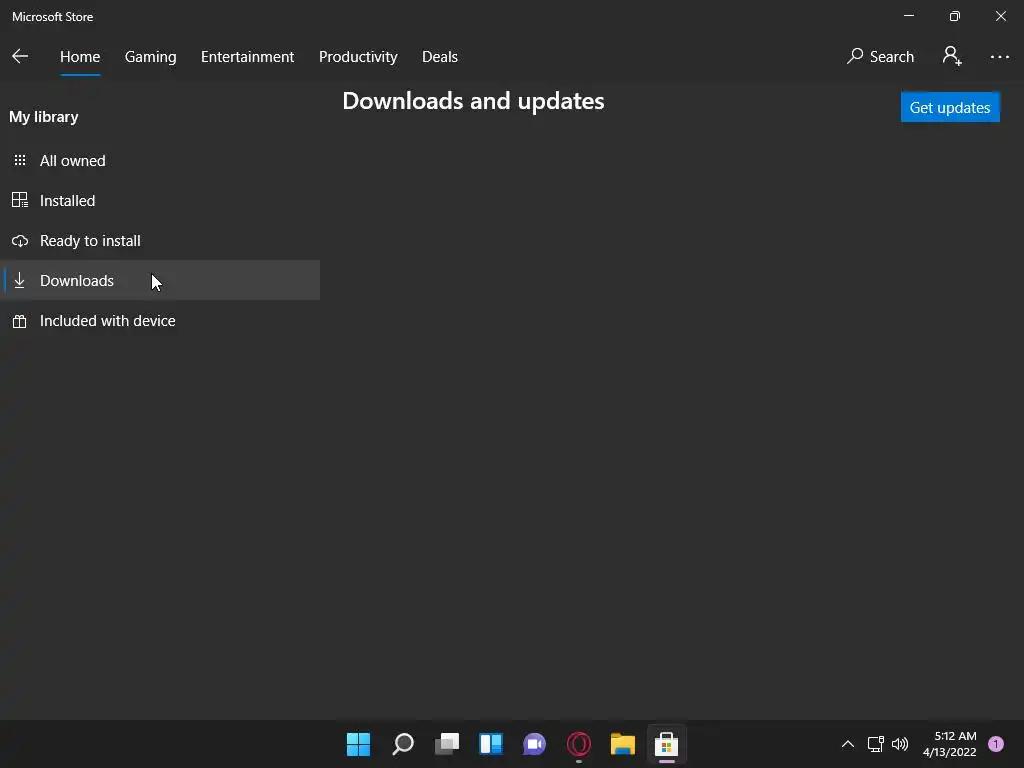Select the Productivity tab

(x=358, y=57)
